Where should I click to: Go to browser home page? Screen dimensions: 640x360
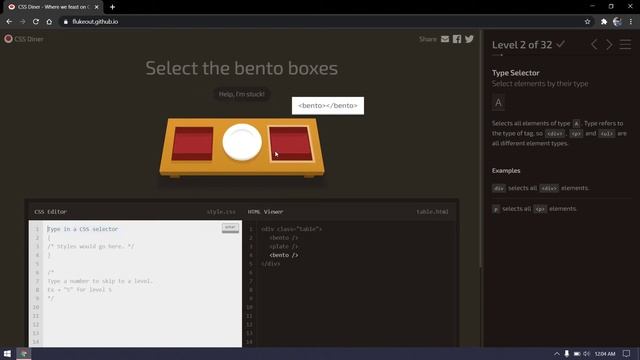[49, 22]
